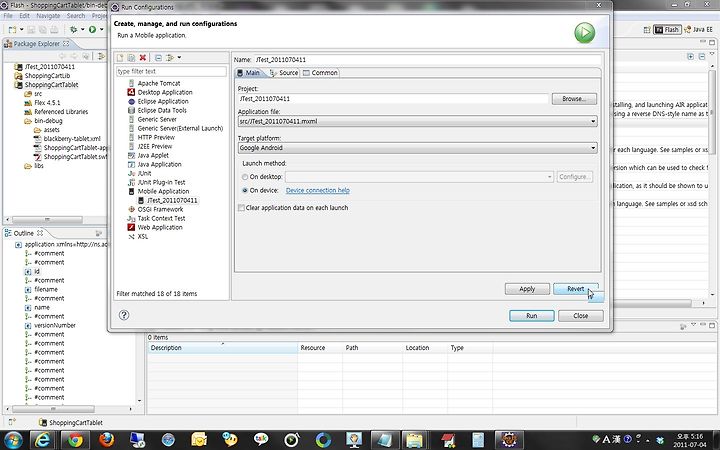Sort by Description column header
Screen dimensions: 720x450
(x=222, y=348)
